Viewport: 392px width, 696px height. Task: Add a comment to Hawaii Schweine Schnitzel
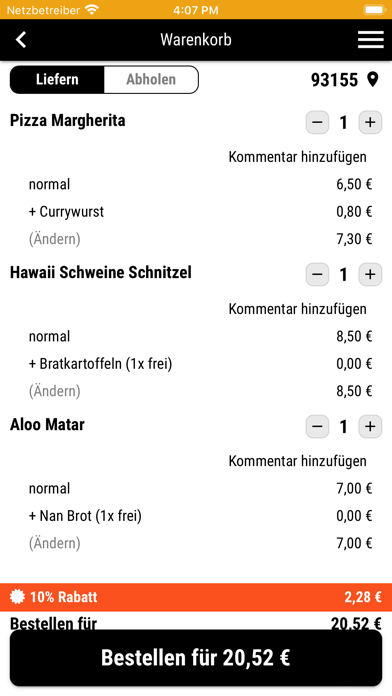[x=297, y=309]
